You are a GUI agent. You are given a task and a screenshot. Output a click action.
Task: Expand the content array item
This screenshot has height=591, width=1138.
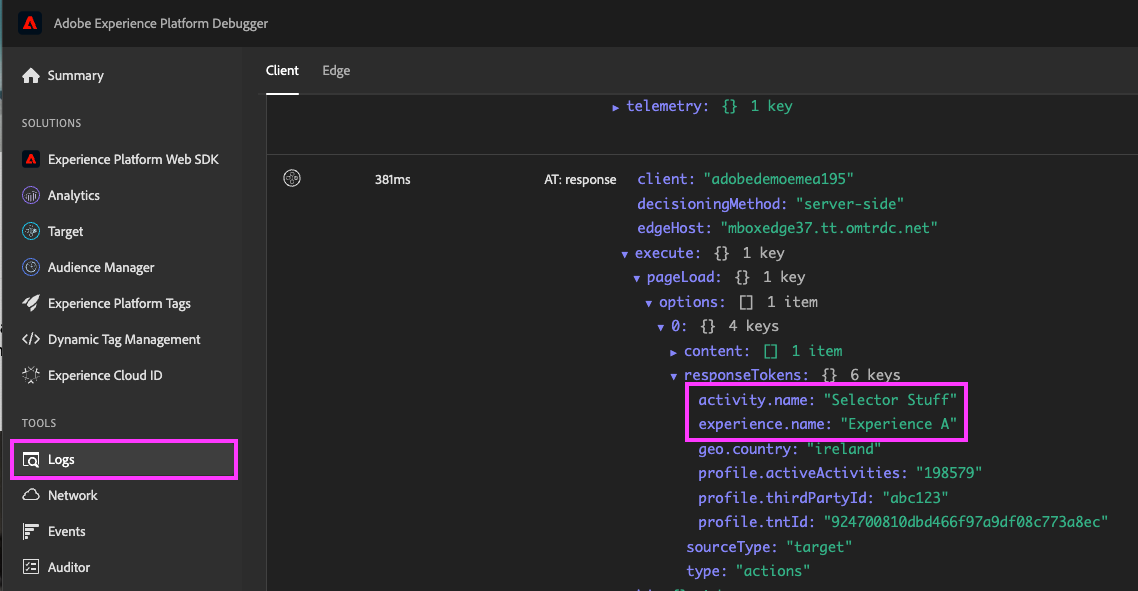[x=673, y=351]
